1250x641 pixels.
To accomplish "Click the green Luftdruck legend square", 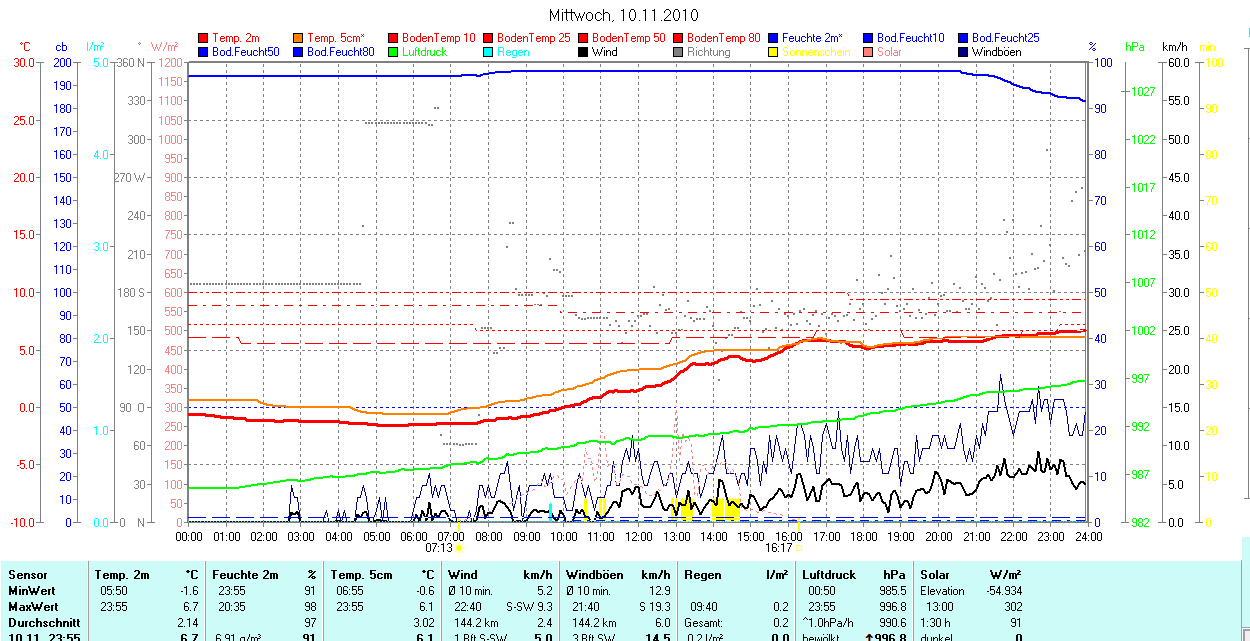I will coord(393,52).
